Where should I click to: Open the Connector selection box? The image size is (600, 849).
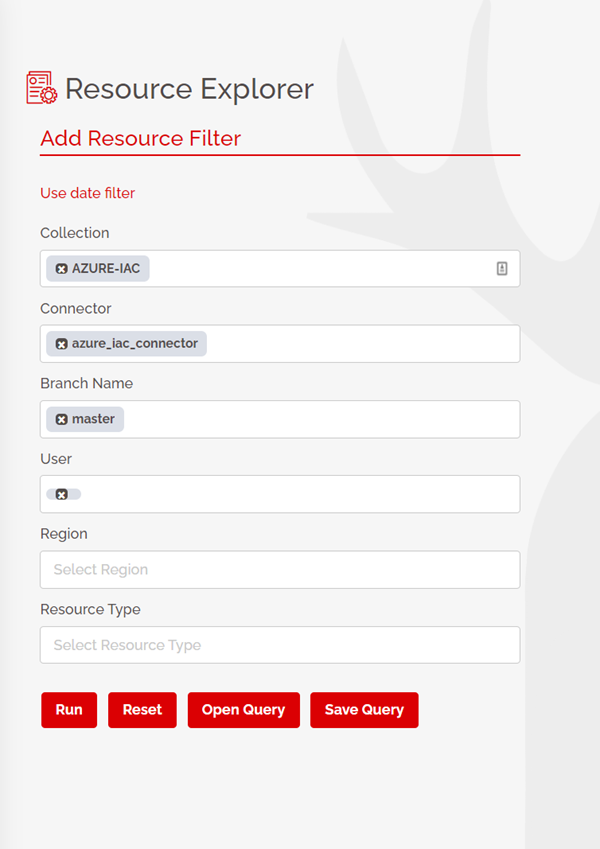[x=360, y=344]
